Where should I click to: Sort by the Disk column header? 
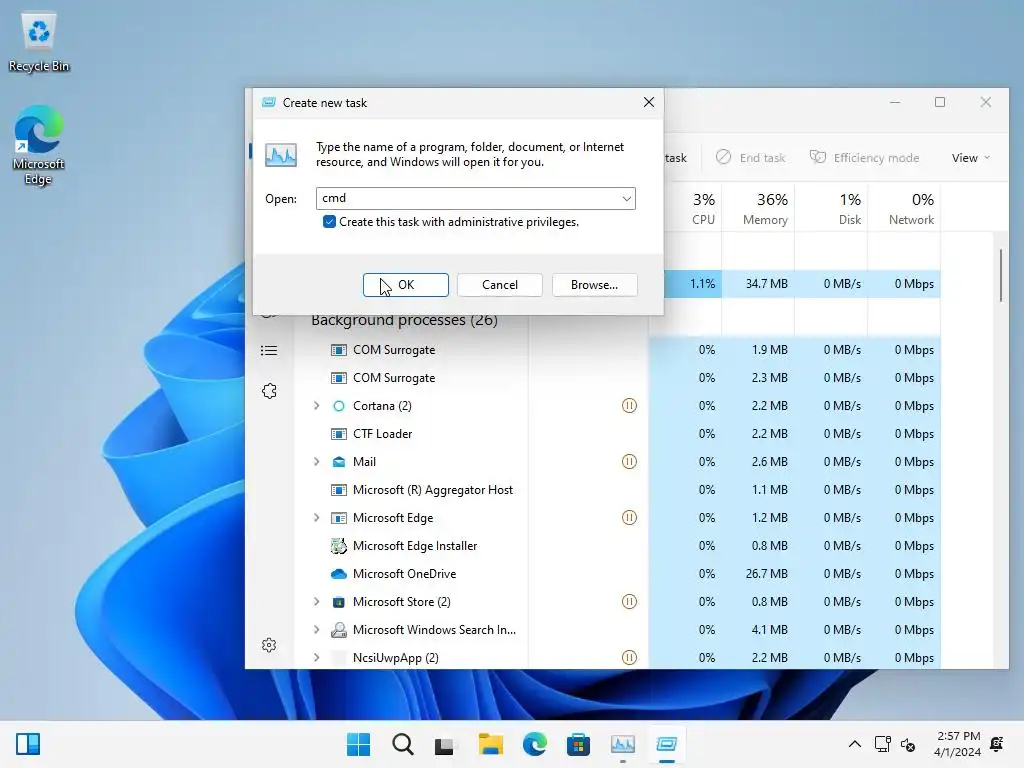(831, 208)
